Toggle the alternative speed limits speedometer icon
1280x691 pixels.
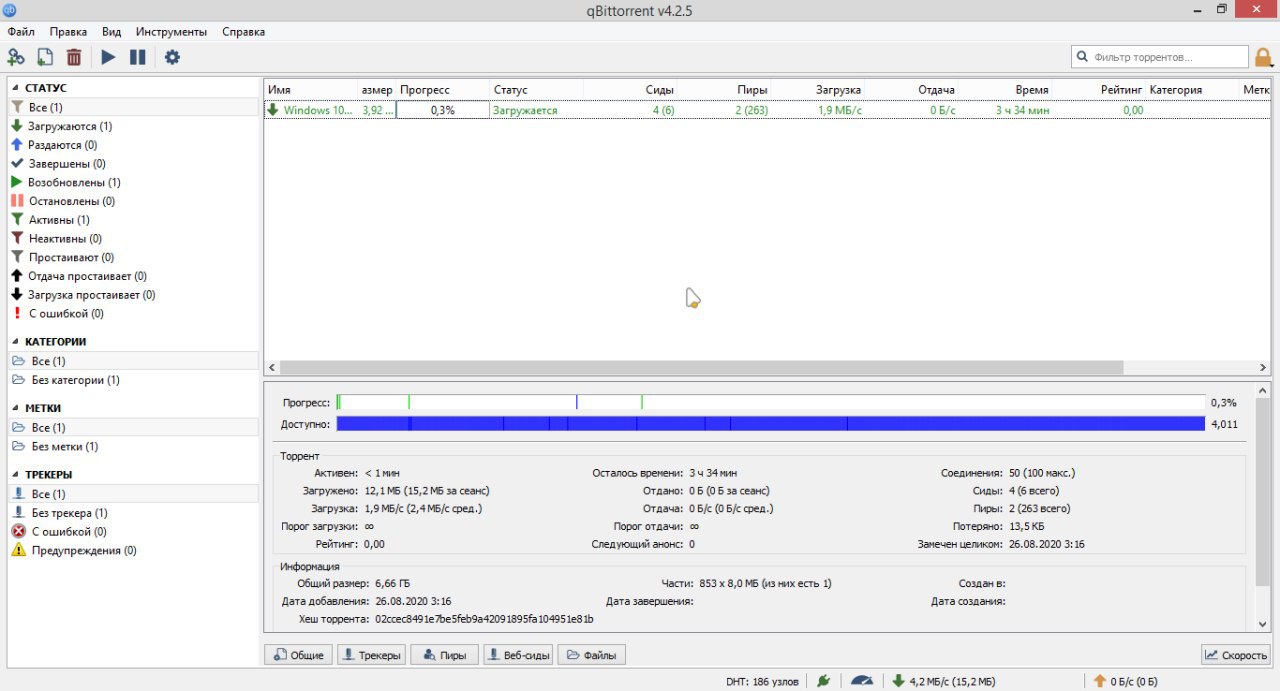click(861, 681)
